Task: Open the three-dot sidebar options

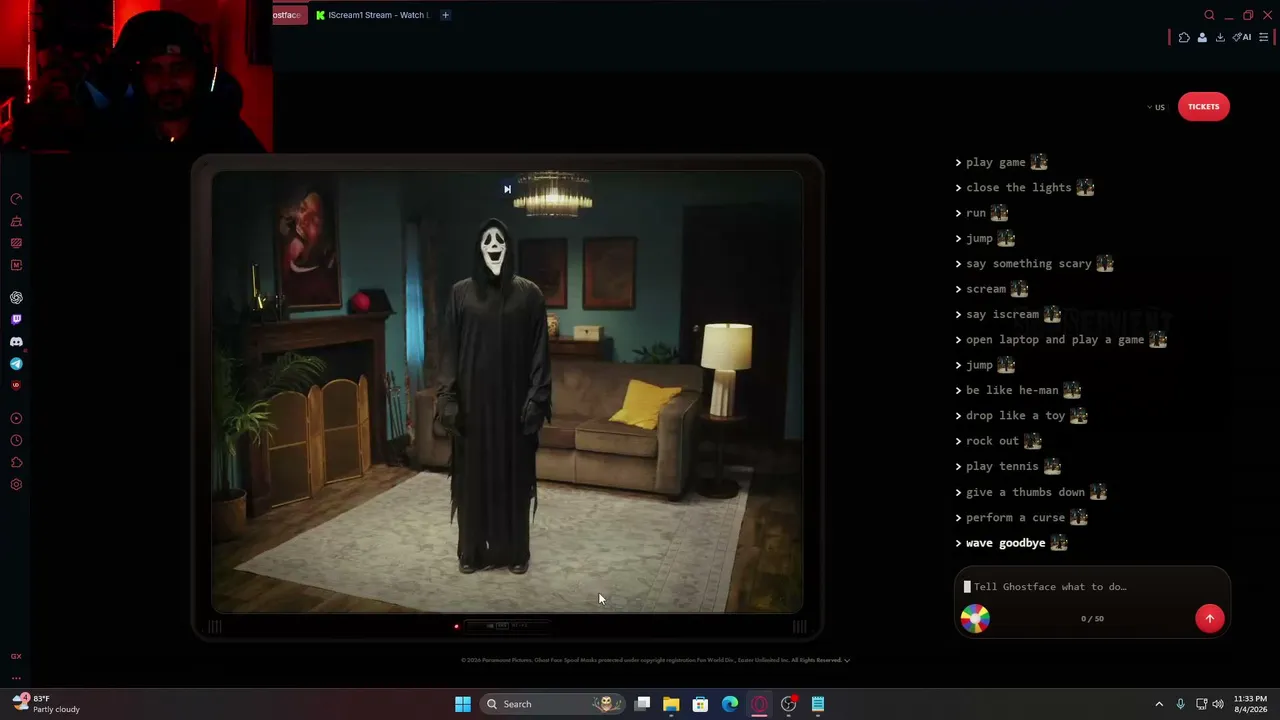Action: coord(16,677)
